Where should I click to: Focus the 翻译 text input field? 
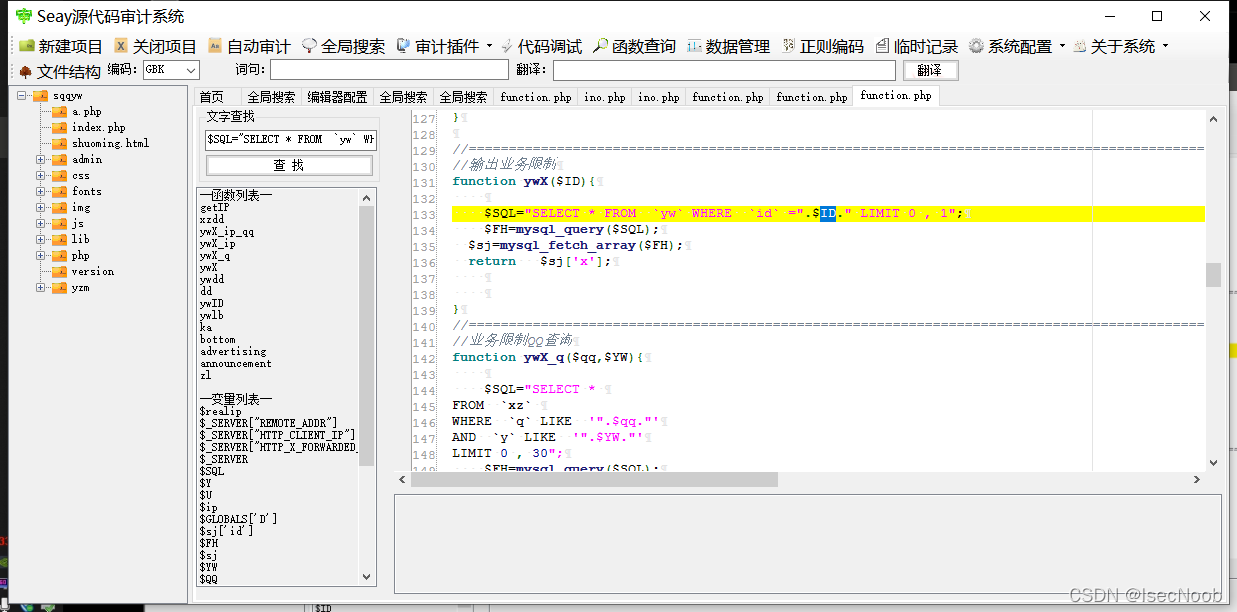pos(724,70)
